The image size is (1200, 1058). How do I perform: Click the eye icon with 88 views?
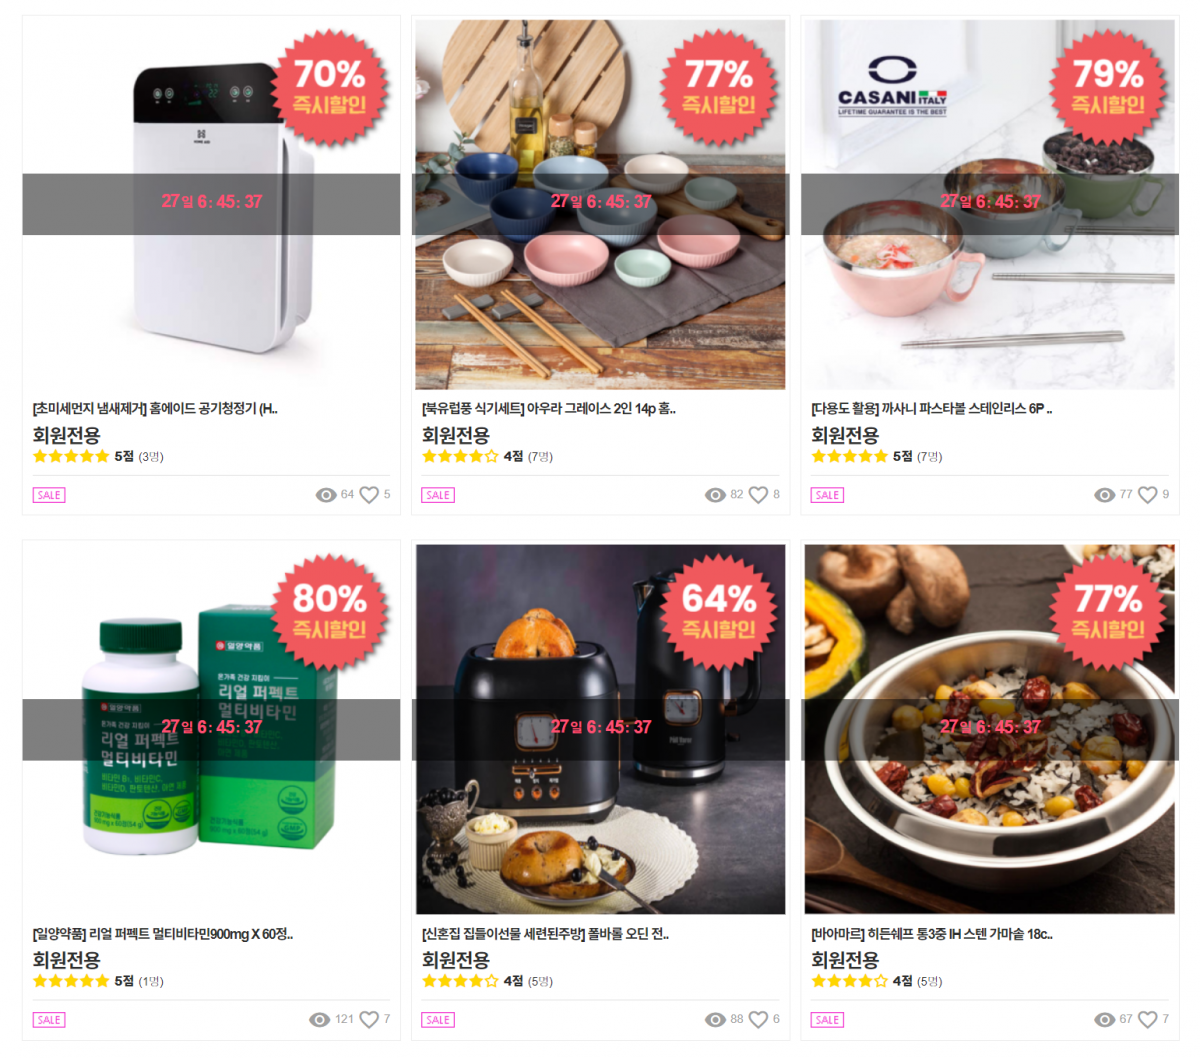click(715, 1020)
